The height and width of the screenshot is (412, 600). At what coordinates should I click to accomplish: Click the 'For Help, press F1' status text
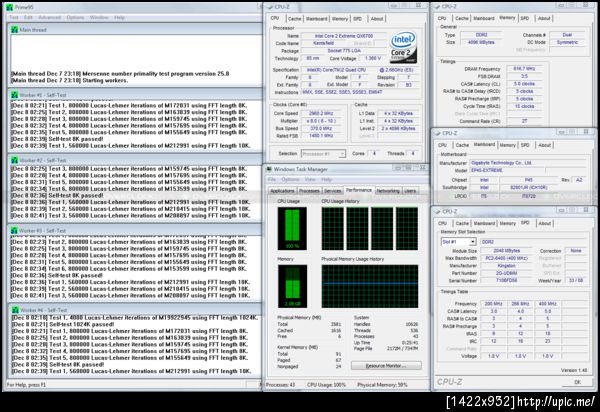click(26, 384)
